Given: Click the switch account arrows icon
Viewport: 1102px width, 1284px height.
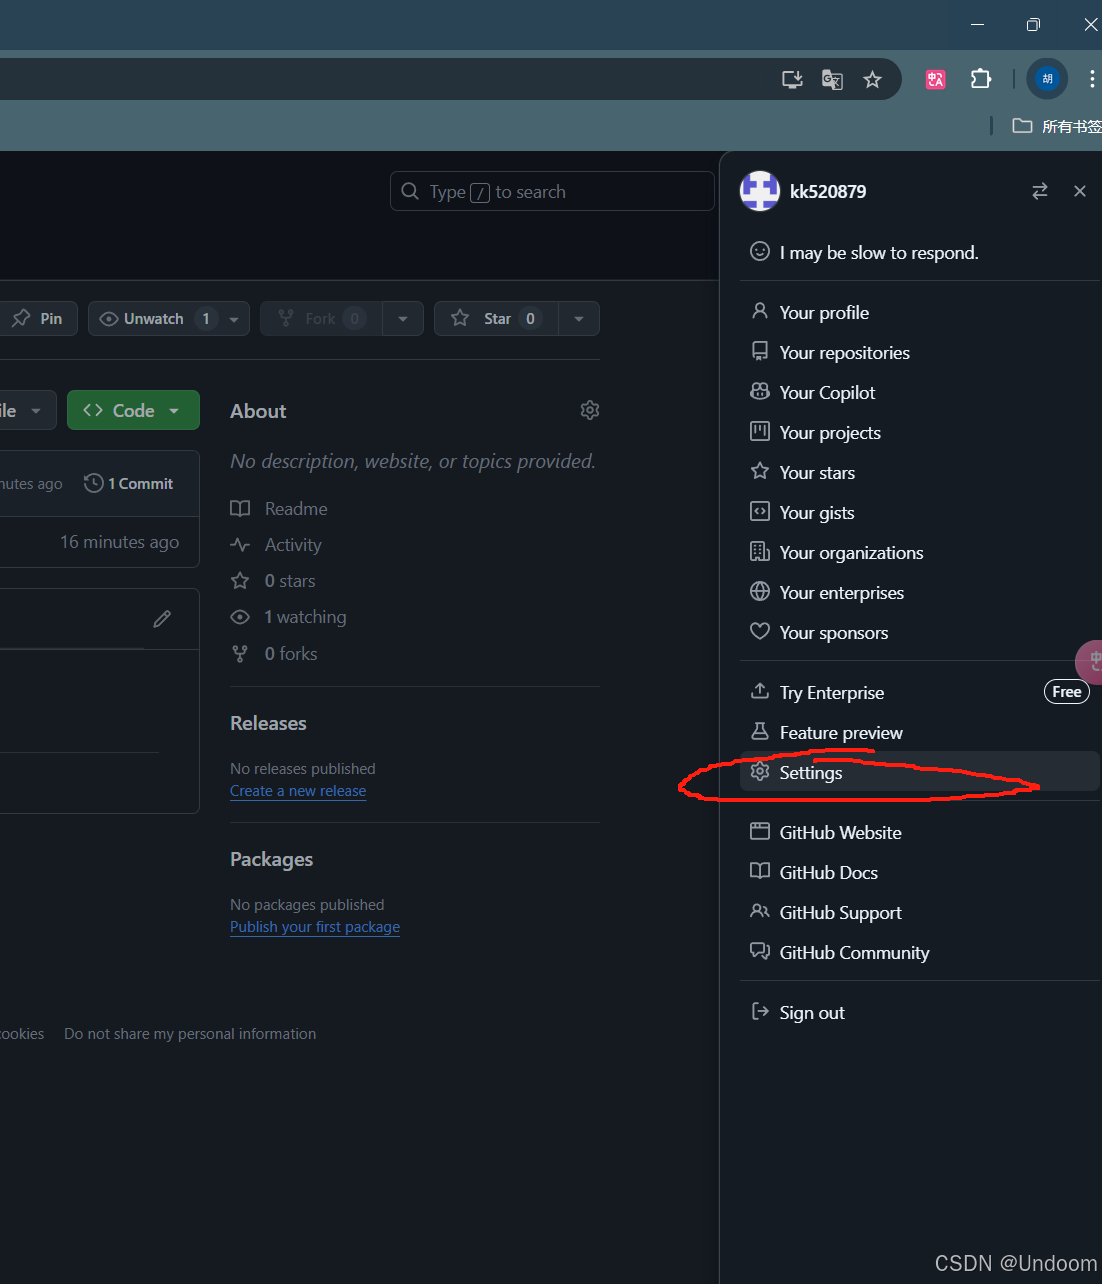Looking at the screenshot, I should point(1040,191).
